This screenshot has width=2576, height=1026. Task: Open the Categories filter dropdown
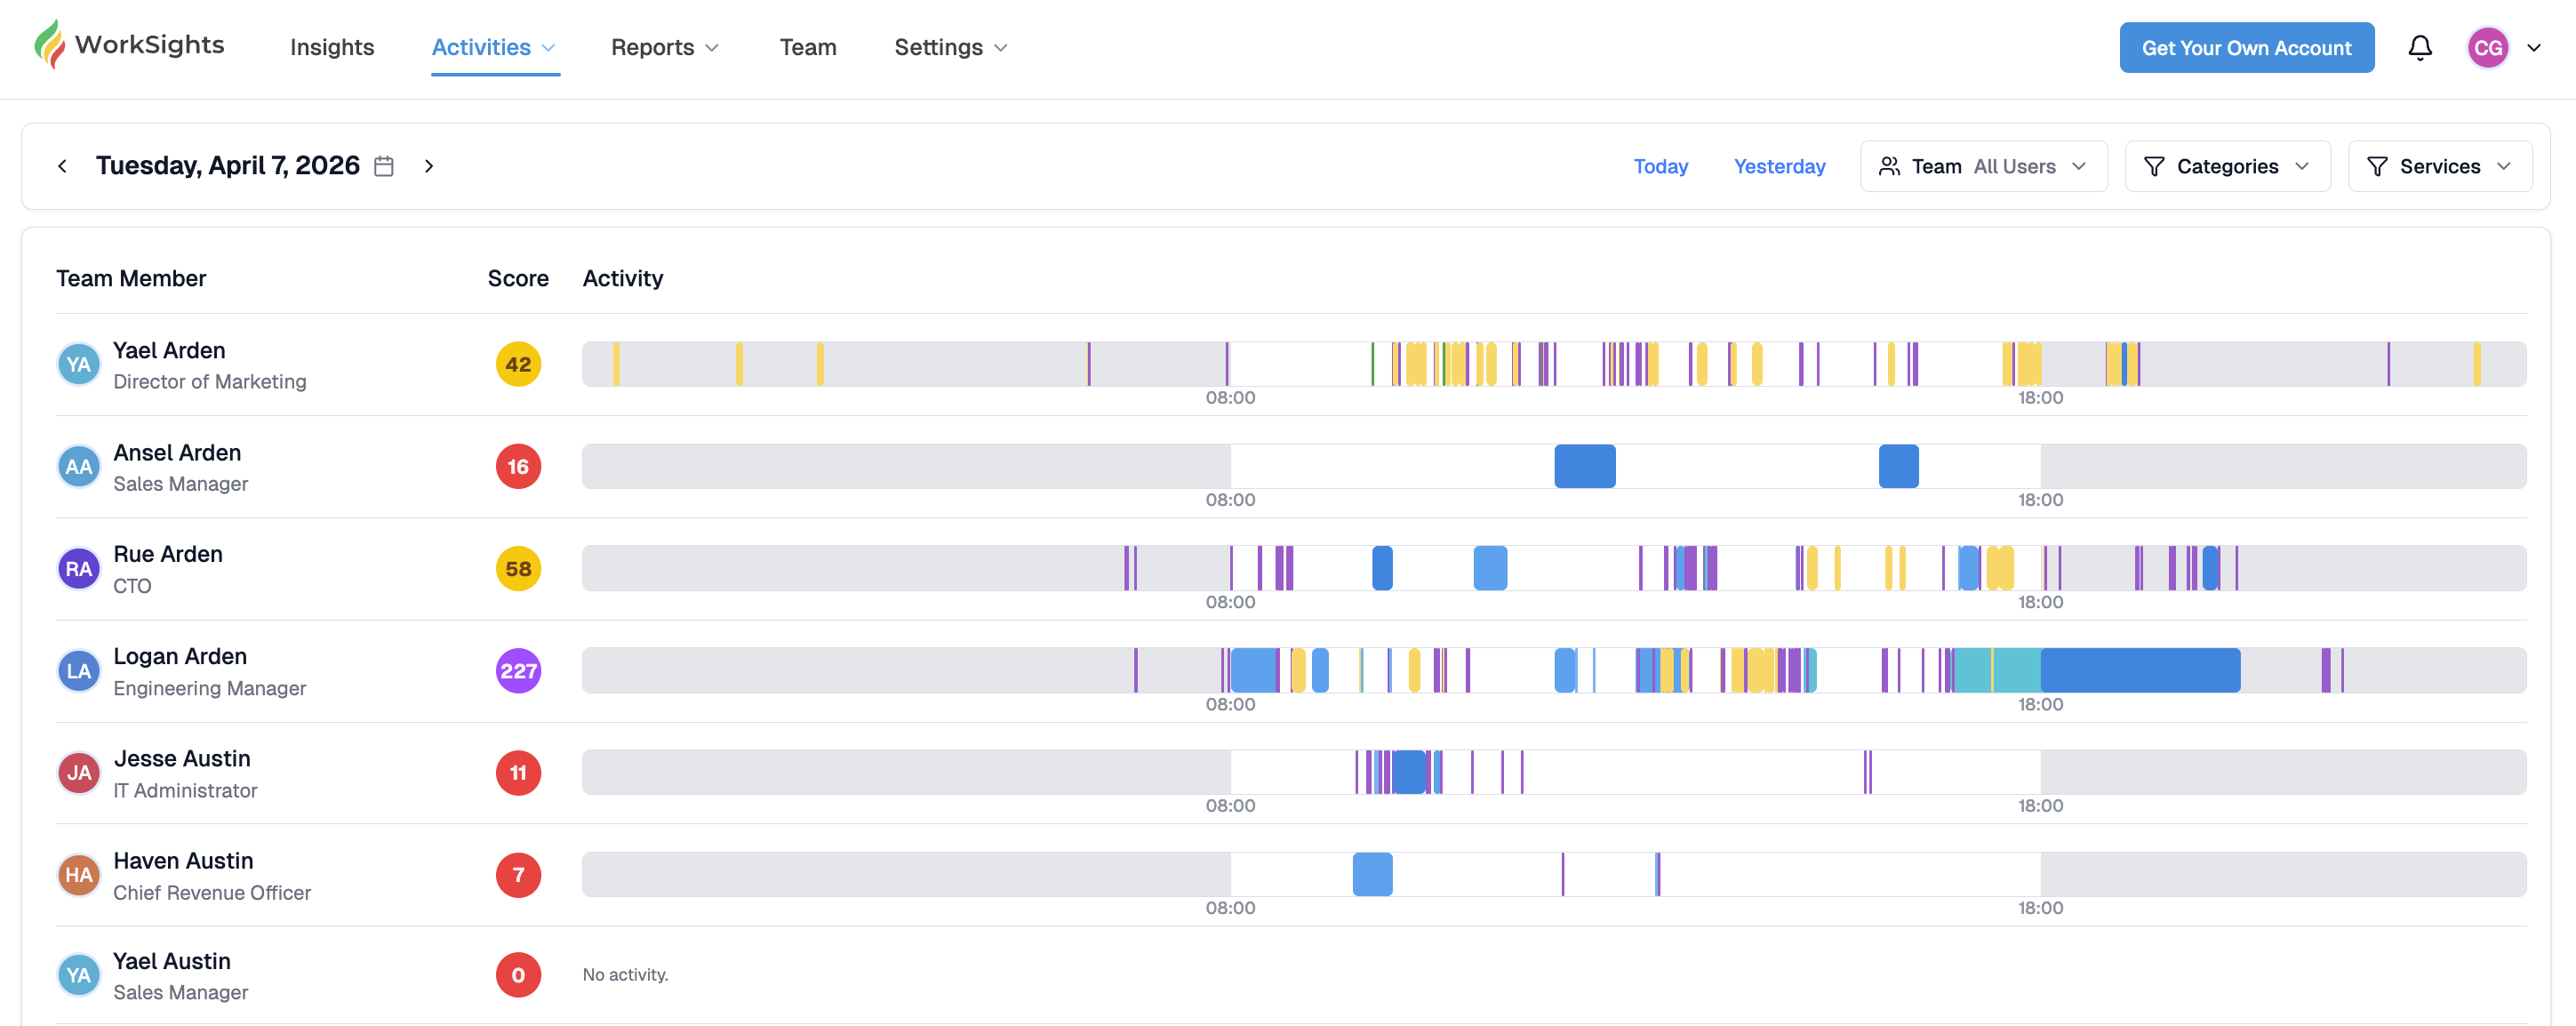(2227, 166)
